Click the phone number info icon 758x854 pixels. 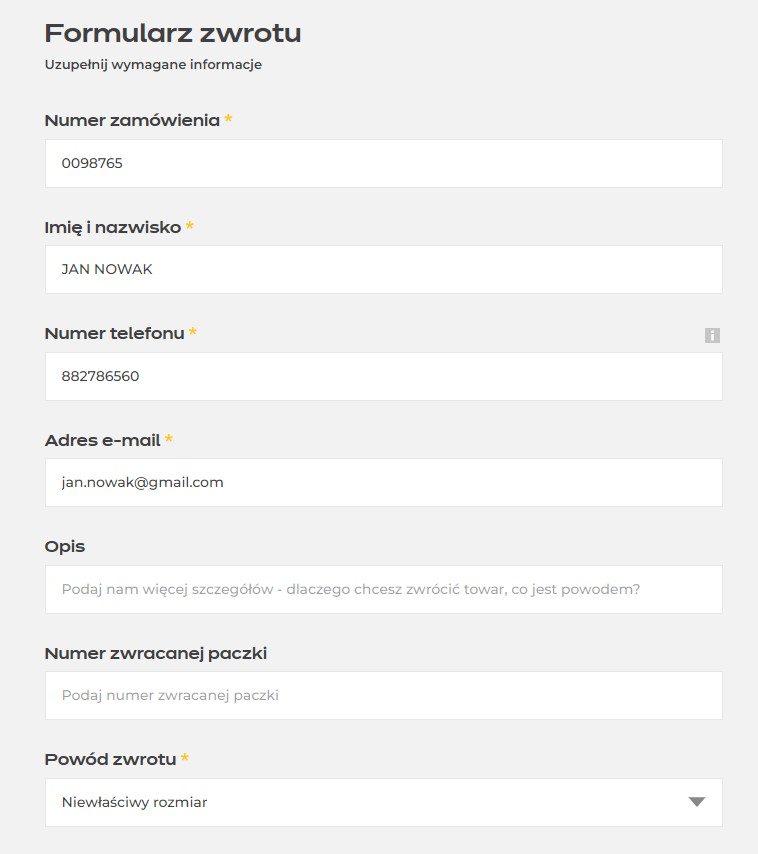(x=712, y=335)
